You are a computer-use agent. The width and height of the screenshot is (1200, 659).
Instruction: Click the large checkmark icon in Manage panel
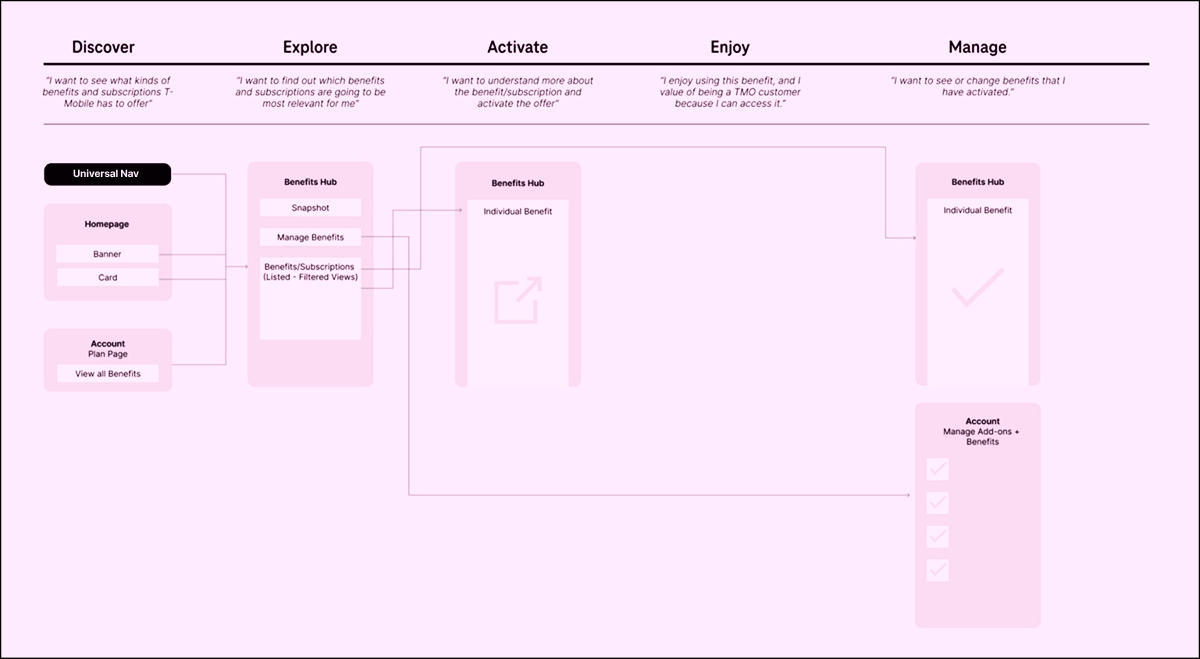click(x=977, y=288)
